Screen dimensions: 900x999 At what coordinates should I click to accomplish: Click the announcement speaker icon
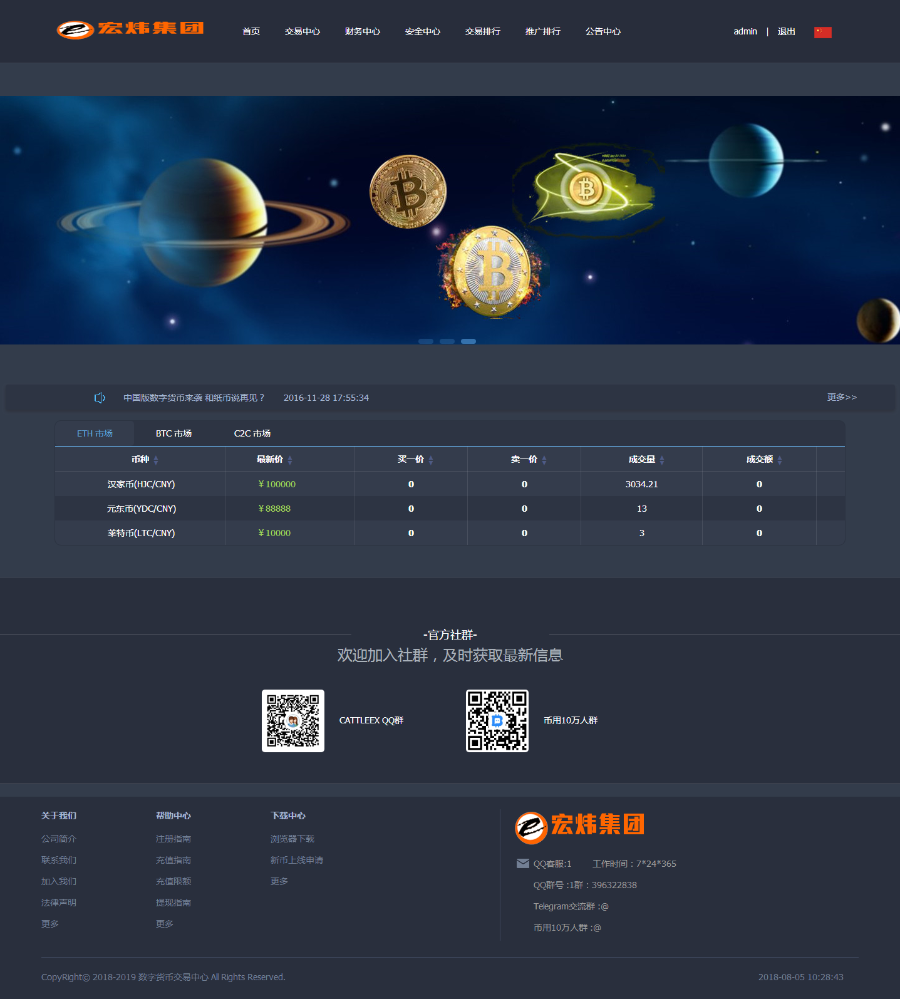tap(99, 397)
